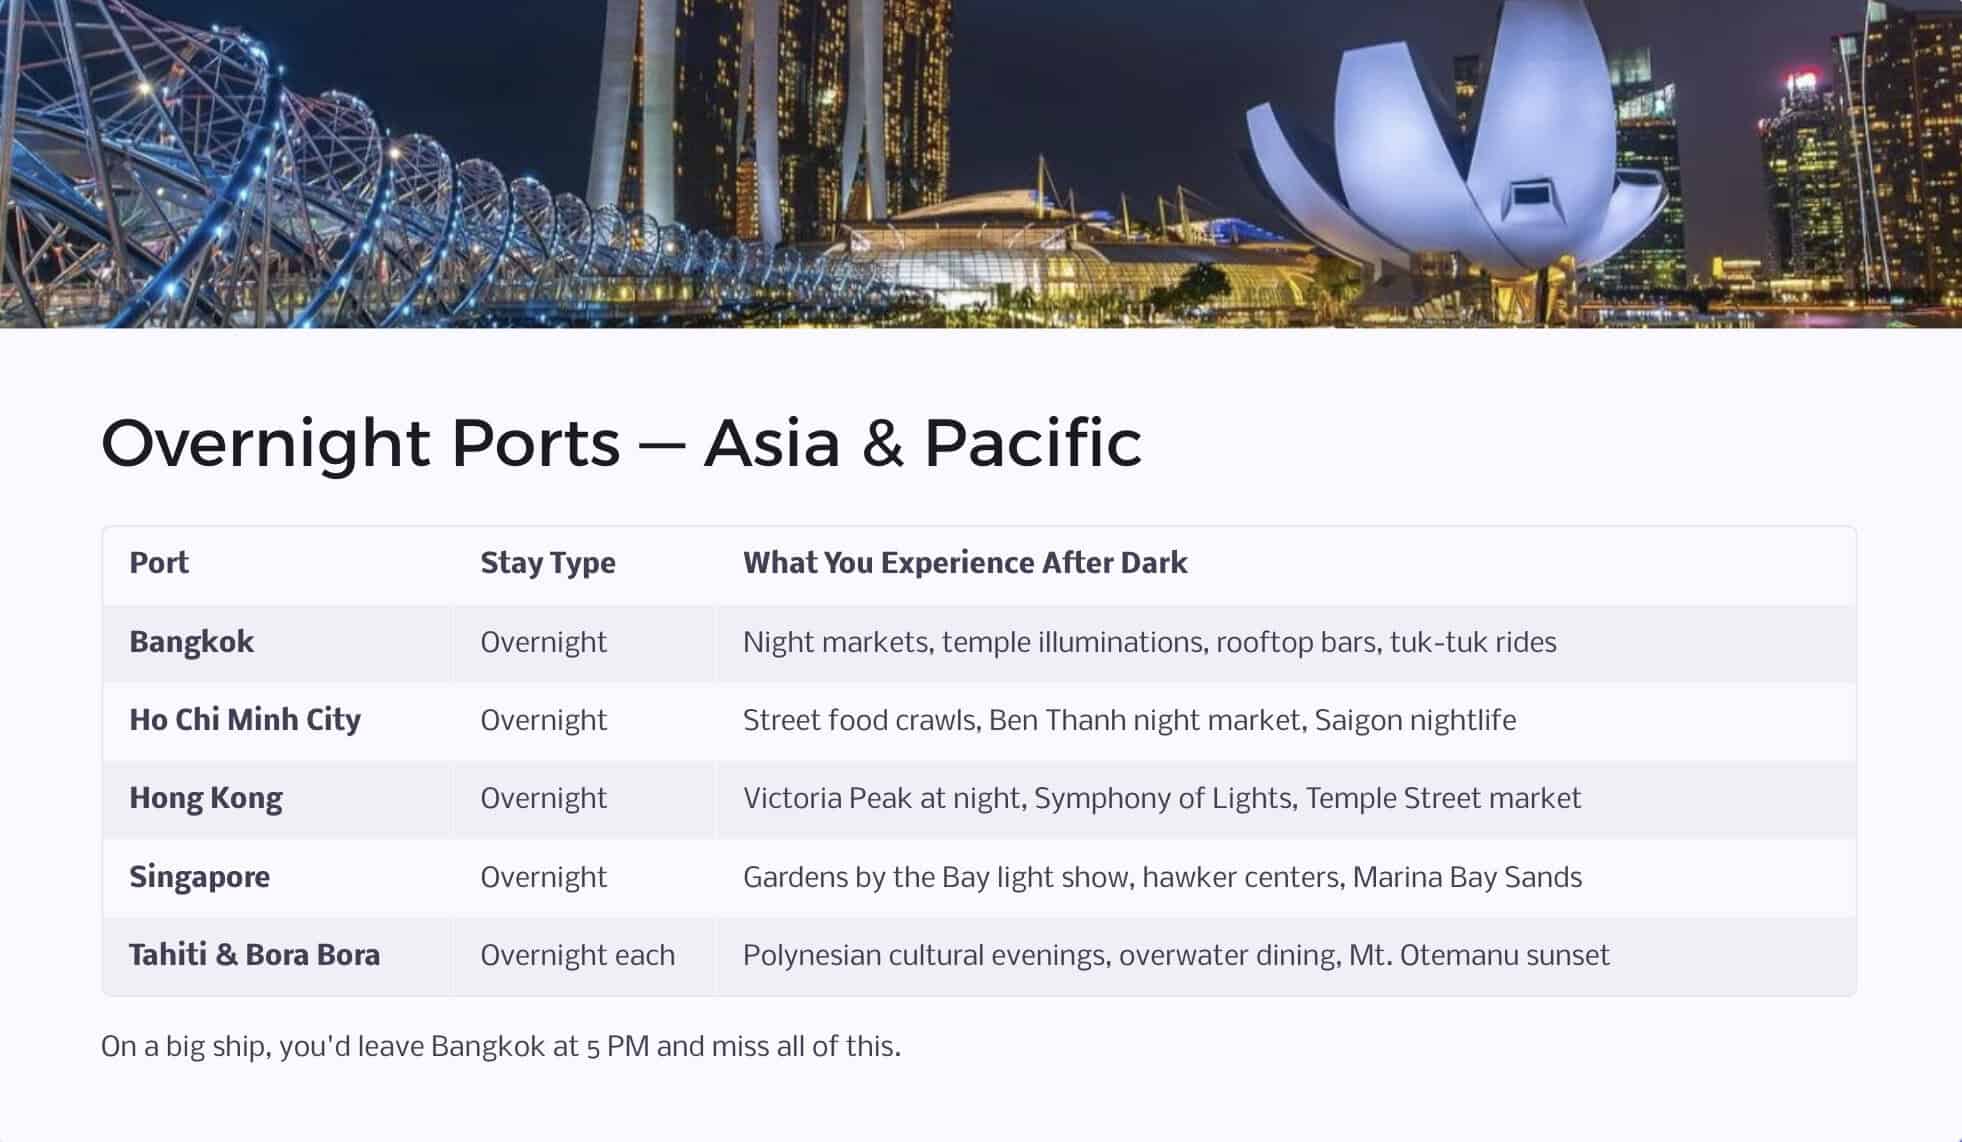Image resolution: width=1962 pixels, height=1142 pixels.
Task: Select the "Tahiti & Bora Bora" cell
Action: tap(254, 955)
